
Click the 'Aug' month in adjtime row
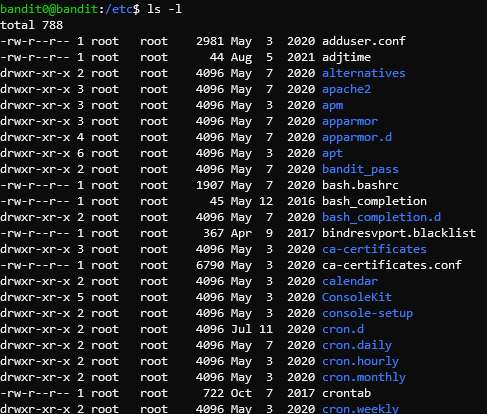241,57
